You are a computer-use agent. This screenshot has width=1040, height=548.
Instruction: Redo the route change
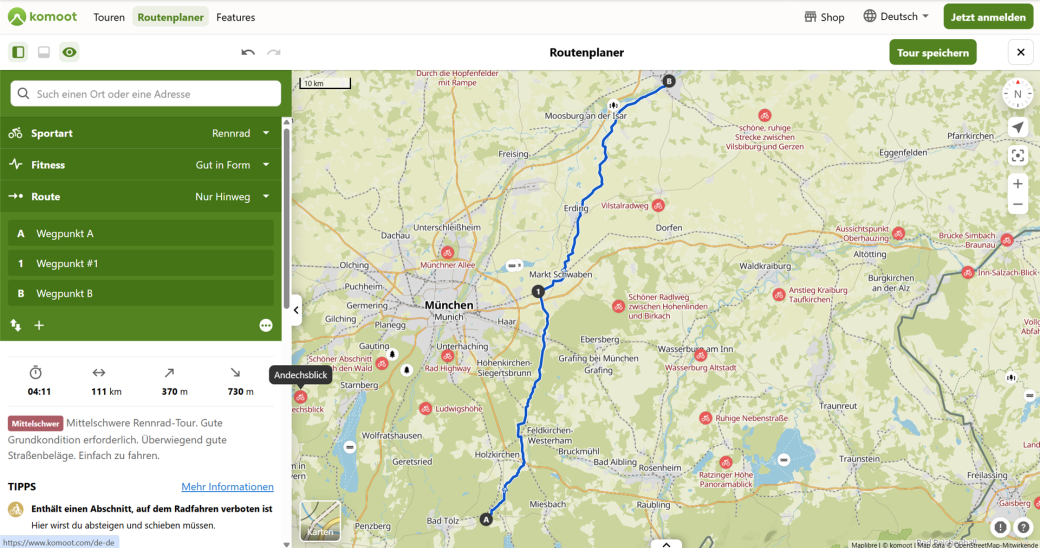[x=274, y=52]
